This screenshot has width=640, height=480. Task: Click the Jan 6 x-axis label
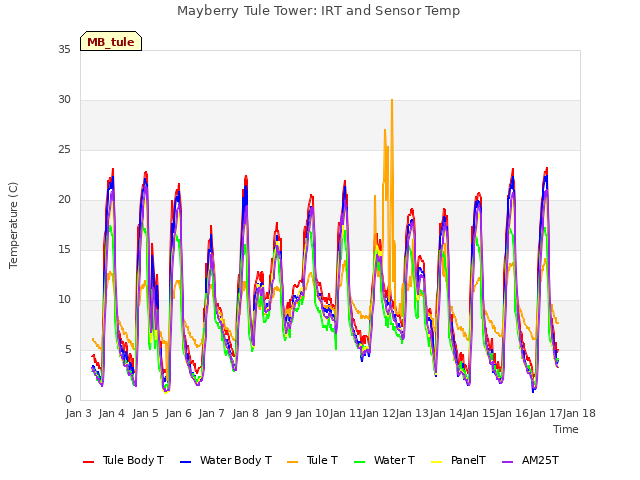[179, 413]
